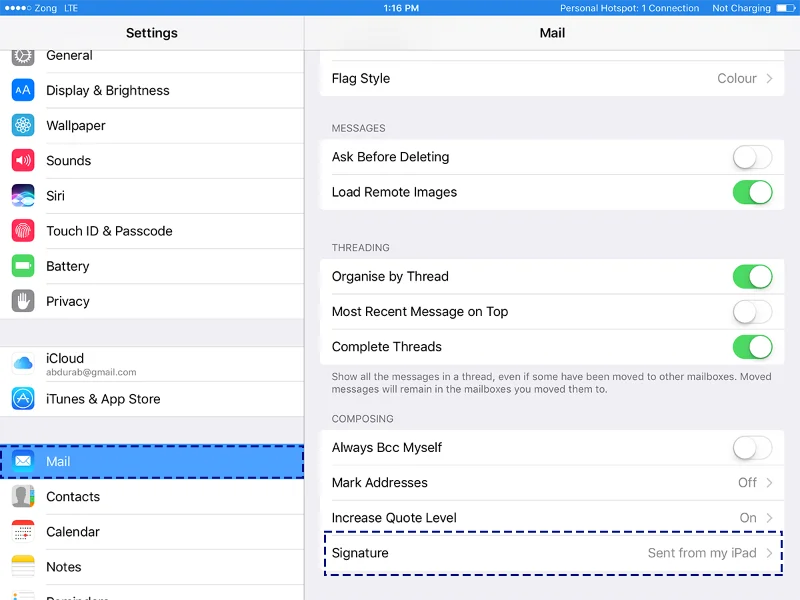Tap the Privacy hand icon
This screenshot has height=600, width=800.
[x=23, y=301]
